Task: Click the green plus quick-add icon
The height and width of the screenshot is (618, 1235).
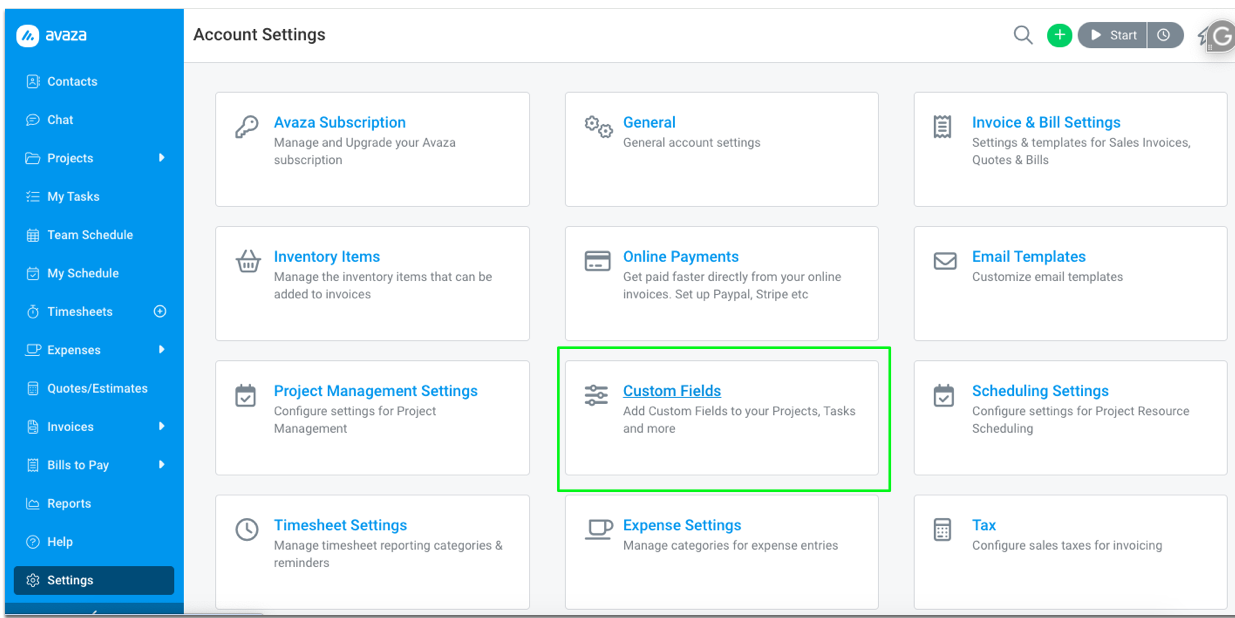Action: pyautogui.click(x=1059, y=35)
